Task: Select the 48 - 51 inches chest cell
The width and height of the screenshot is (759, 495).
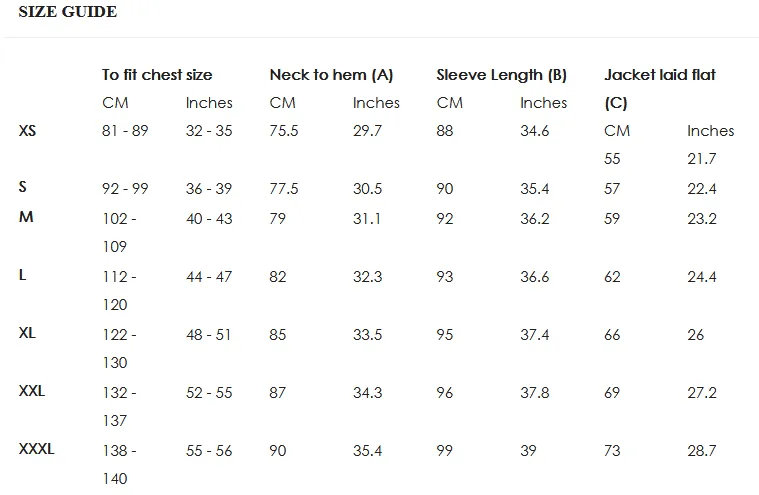Action: (x=209, y=335)
